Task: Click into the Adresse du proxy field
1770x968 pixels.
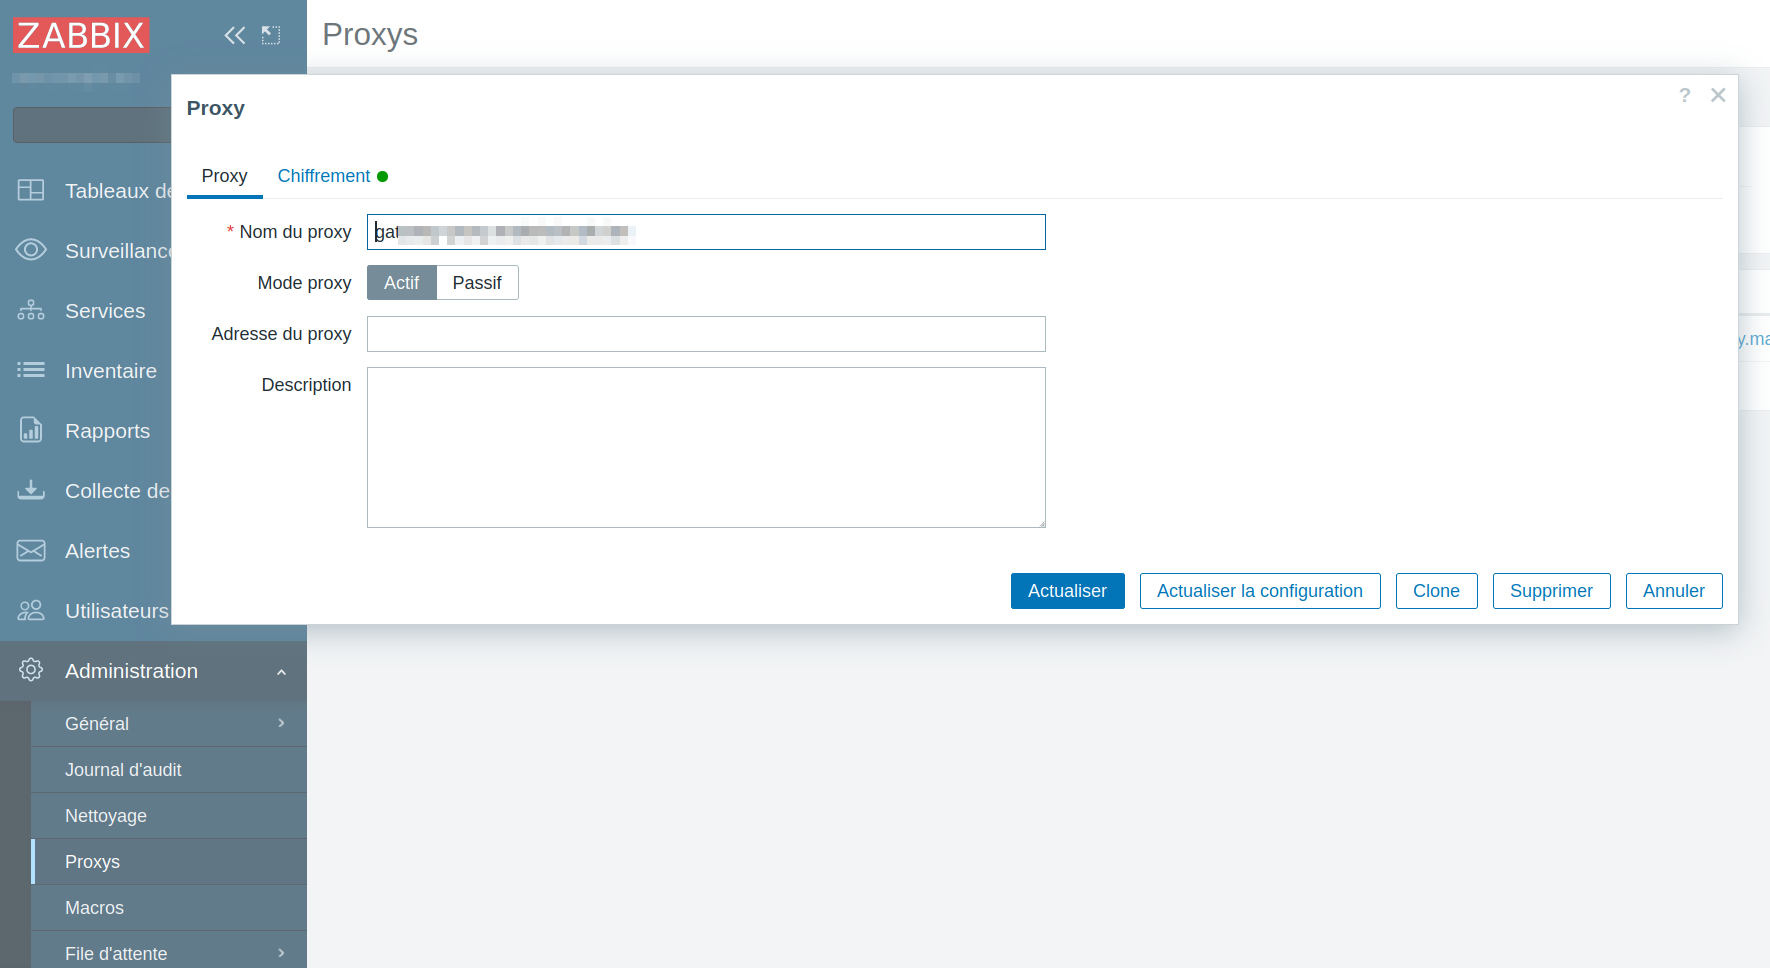Action: (x=706, y=334)
